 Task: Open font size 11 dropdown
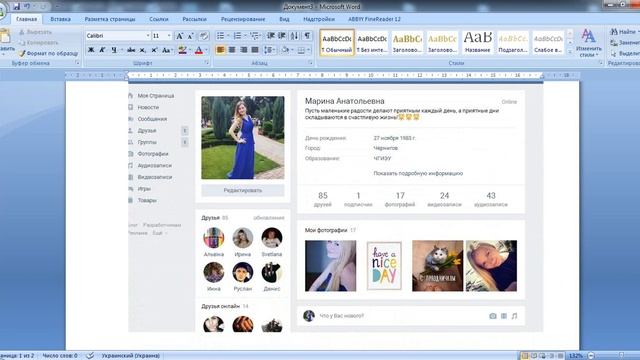pos(169,36)
